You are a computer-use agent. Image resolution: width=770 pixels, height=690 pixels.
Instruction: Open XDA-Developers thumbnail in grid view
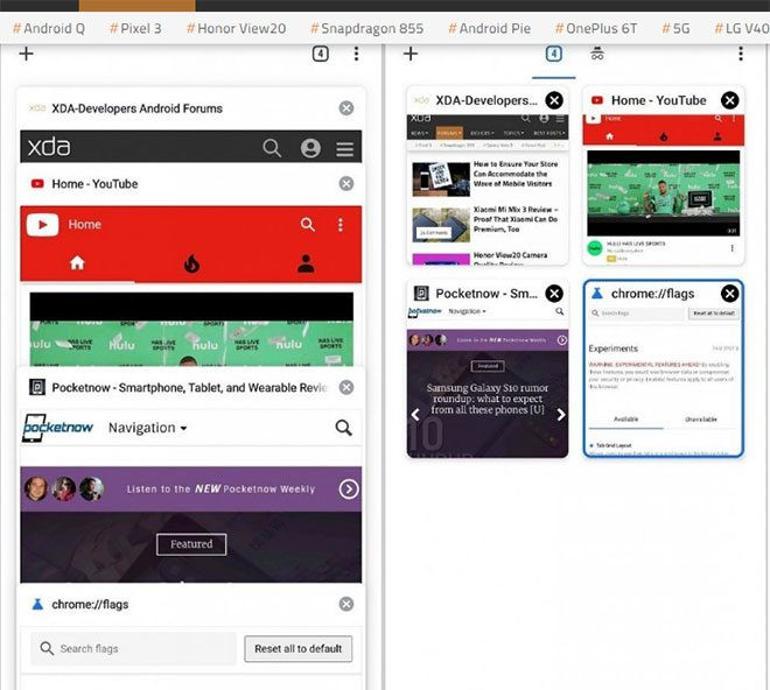[488, 190]
